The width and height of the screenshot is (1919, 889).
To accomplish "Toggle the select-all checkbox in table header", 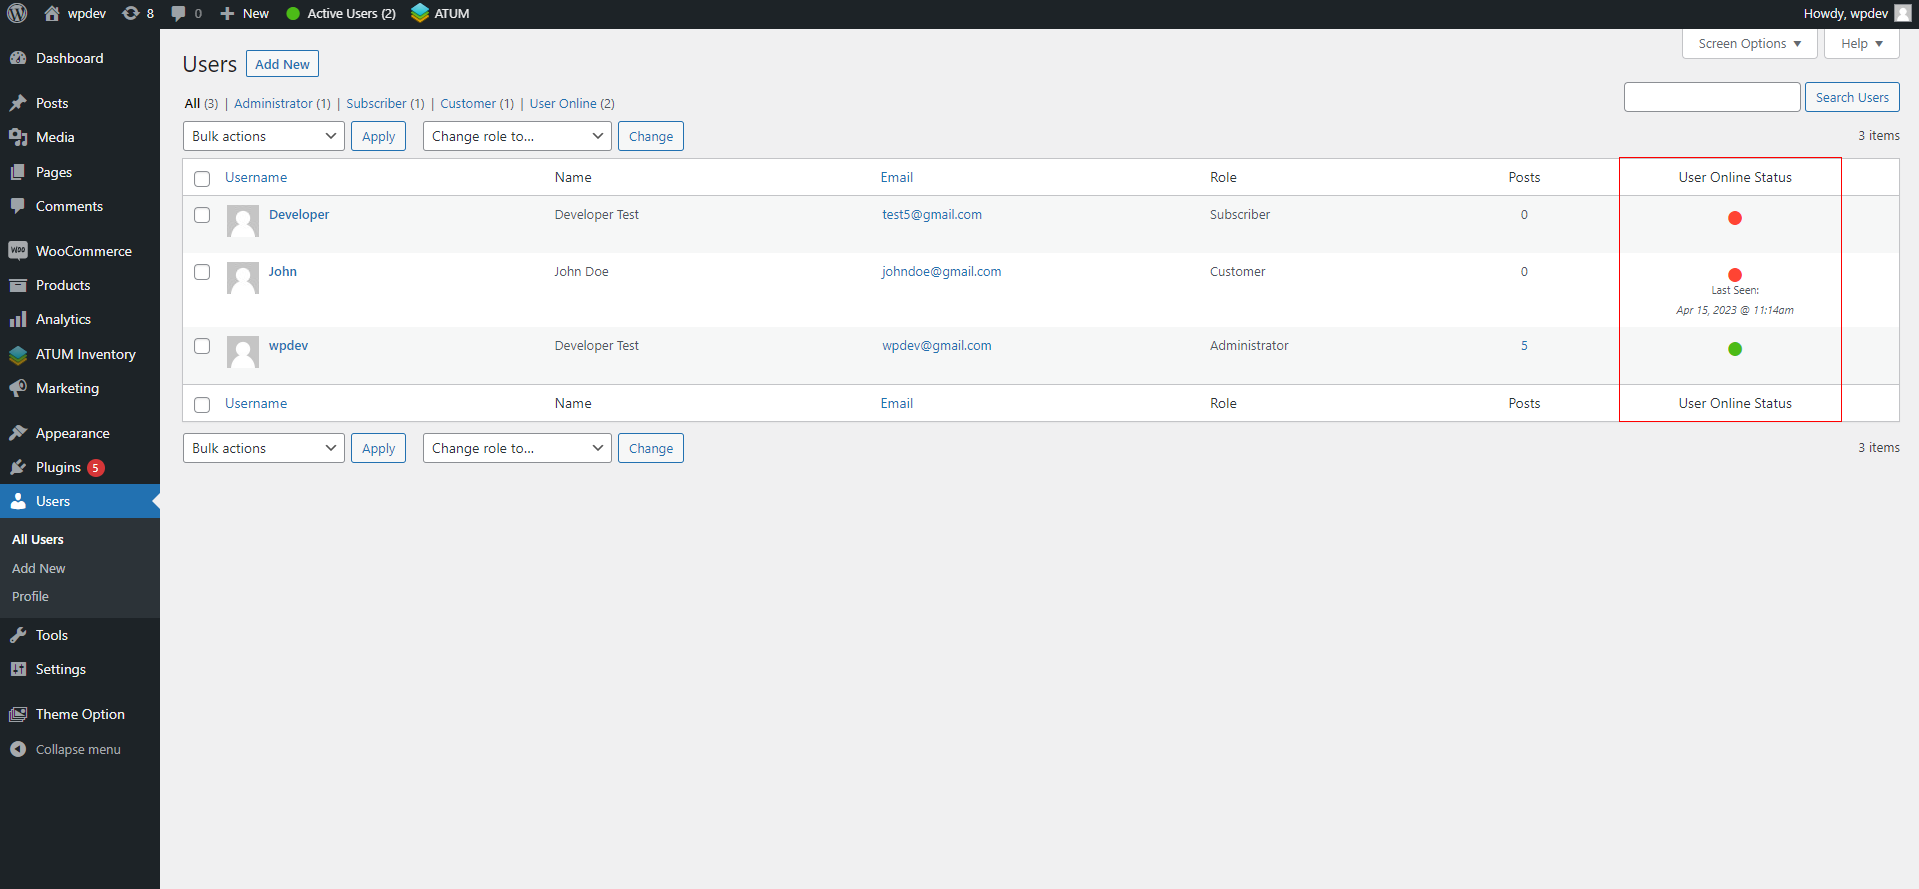I will click(x=202, y=179).
